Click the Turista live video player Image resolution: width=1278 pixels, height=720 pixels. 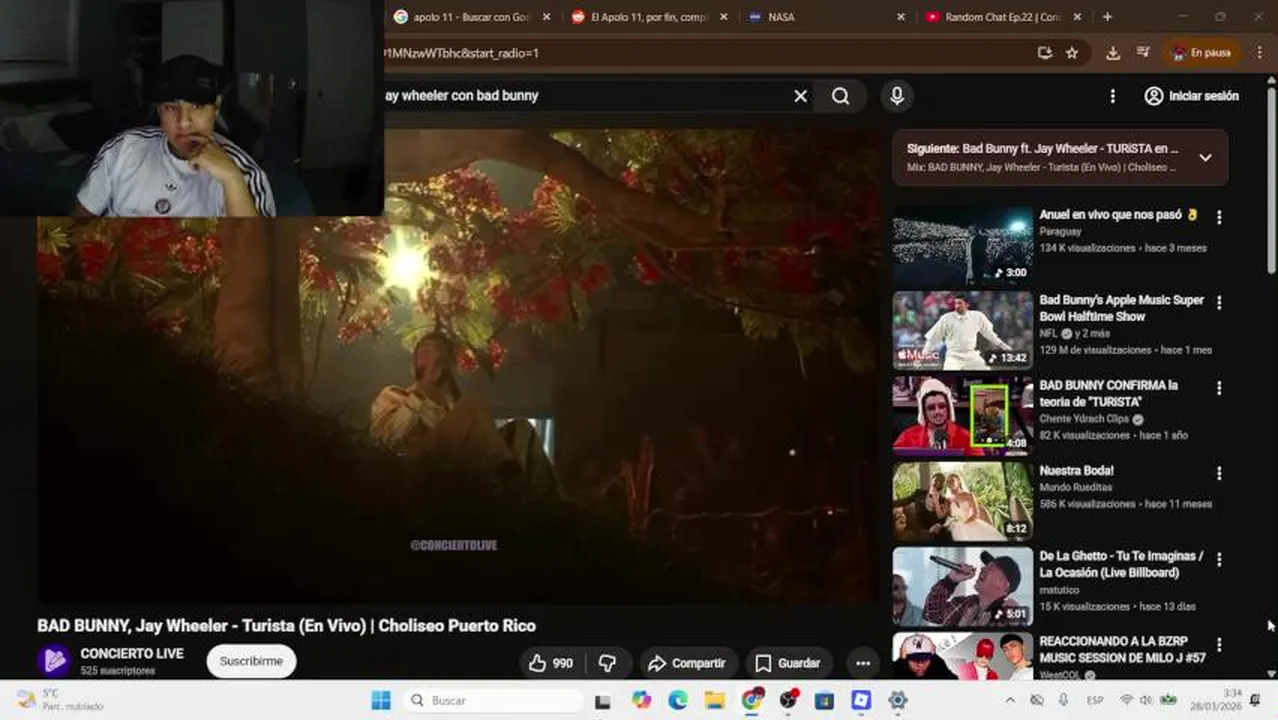click(459, 365)
